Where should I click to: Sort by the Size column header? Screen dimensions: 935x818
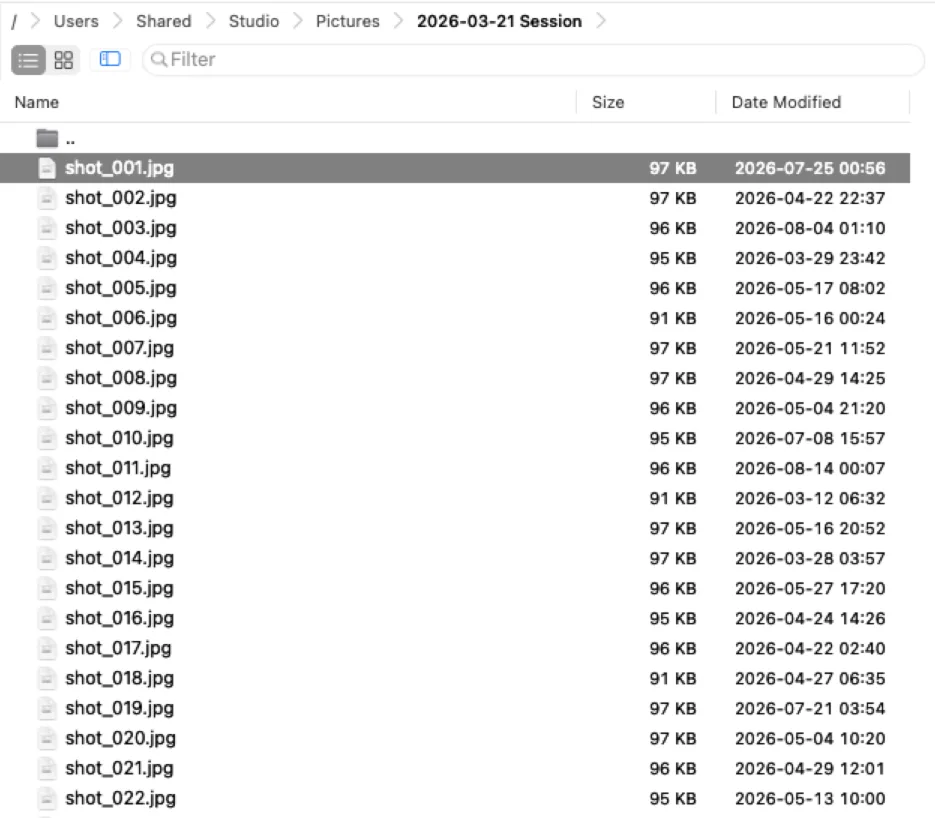pyautogui.click(x=608, y=103)
